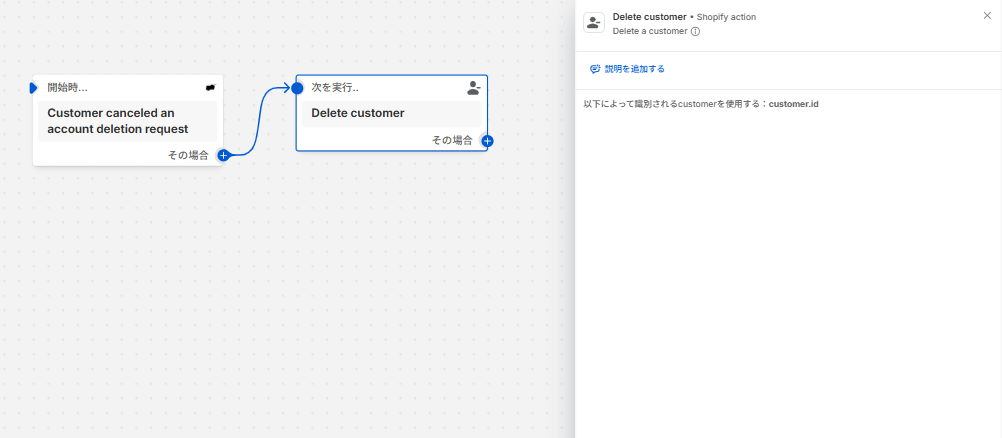Click the icon beside '説明を追加する'
1002x438 pixels.
click(x=595, y=69)
